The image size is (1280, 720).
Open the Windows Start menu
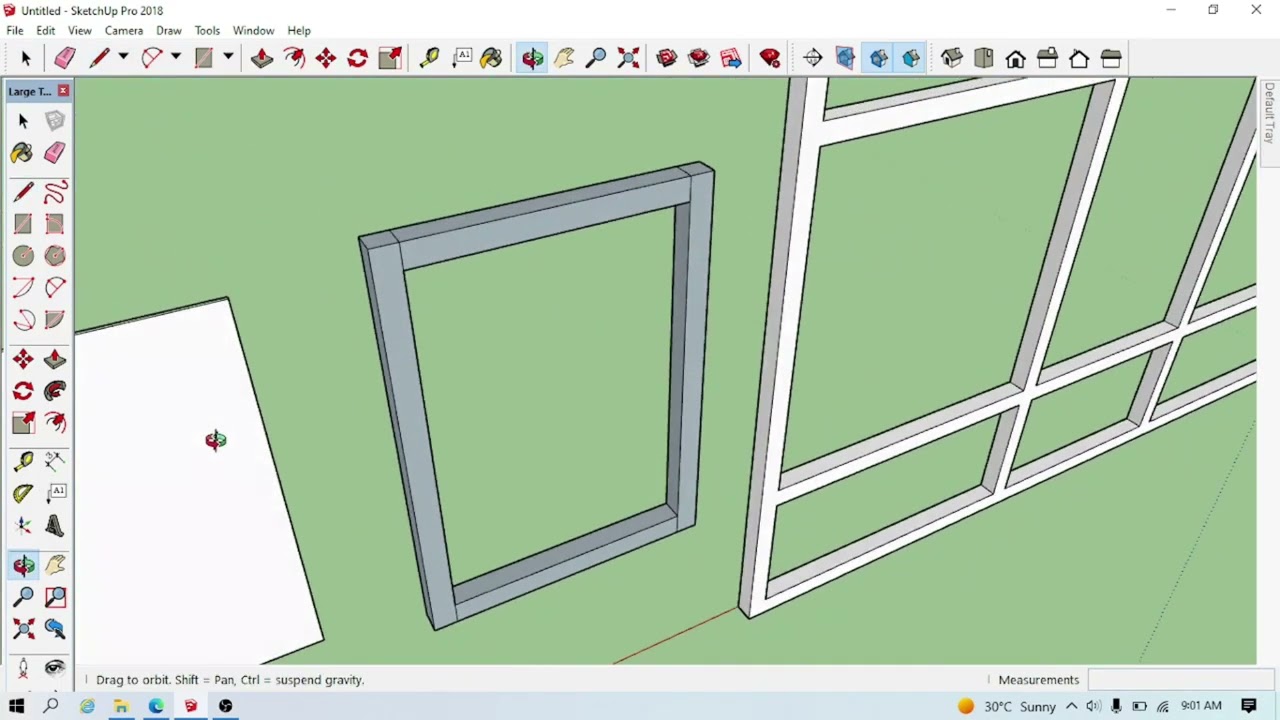(16, 706)
